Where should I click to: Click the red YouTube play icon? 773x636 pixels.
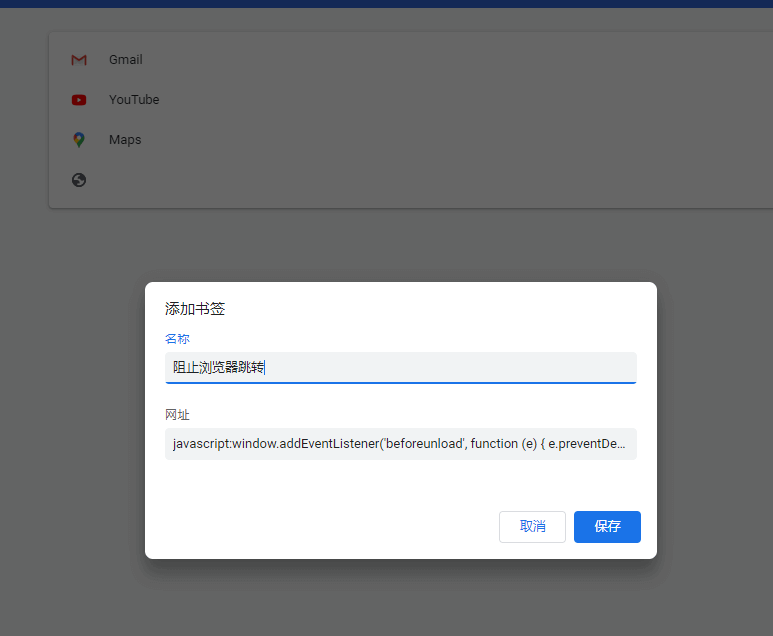[79, 100]
